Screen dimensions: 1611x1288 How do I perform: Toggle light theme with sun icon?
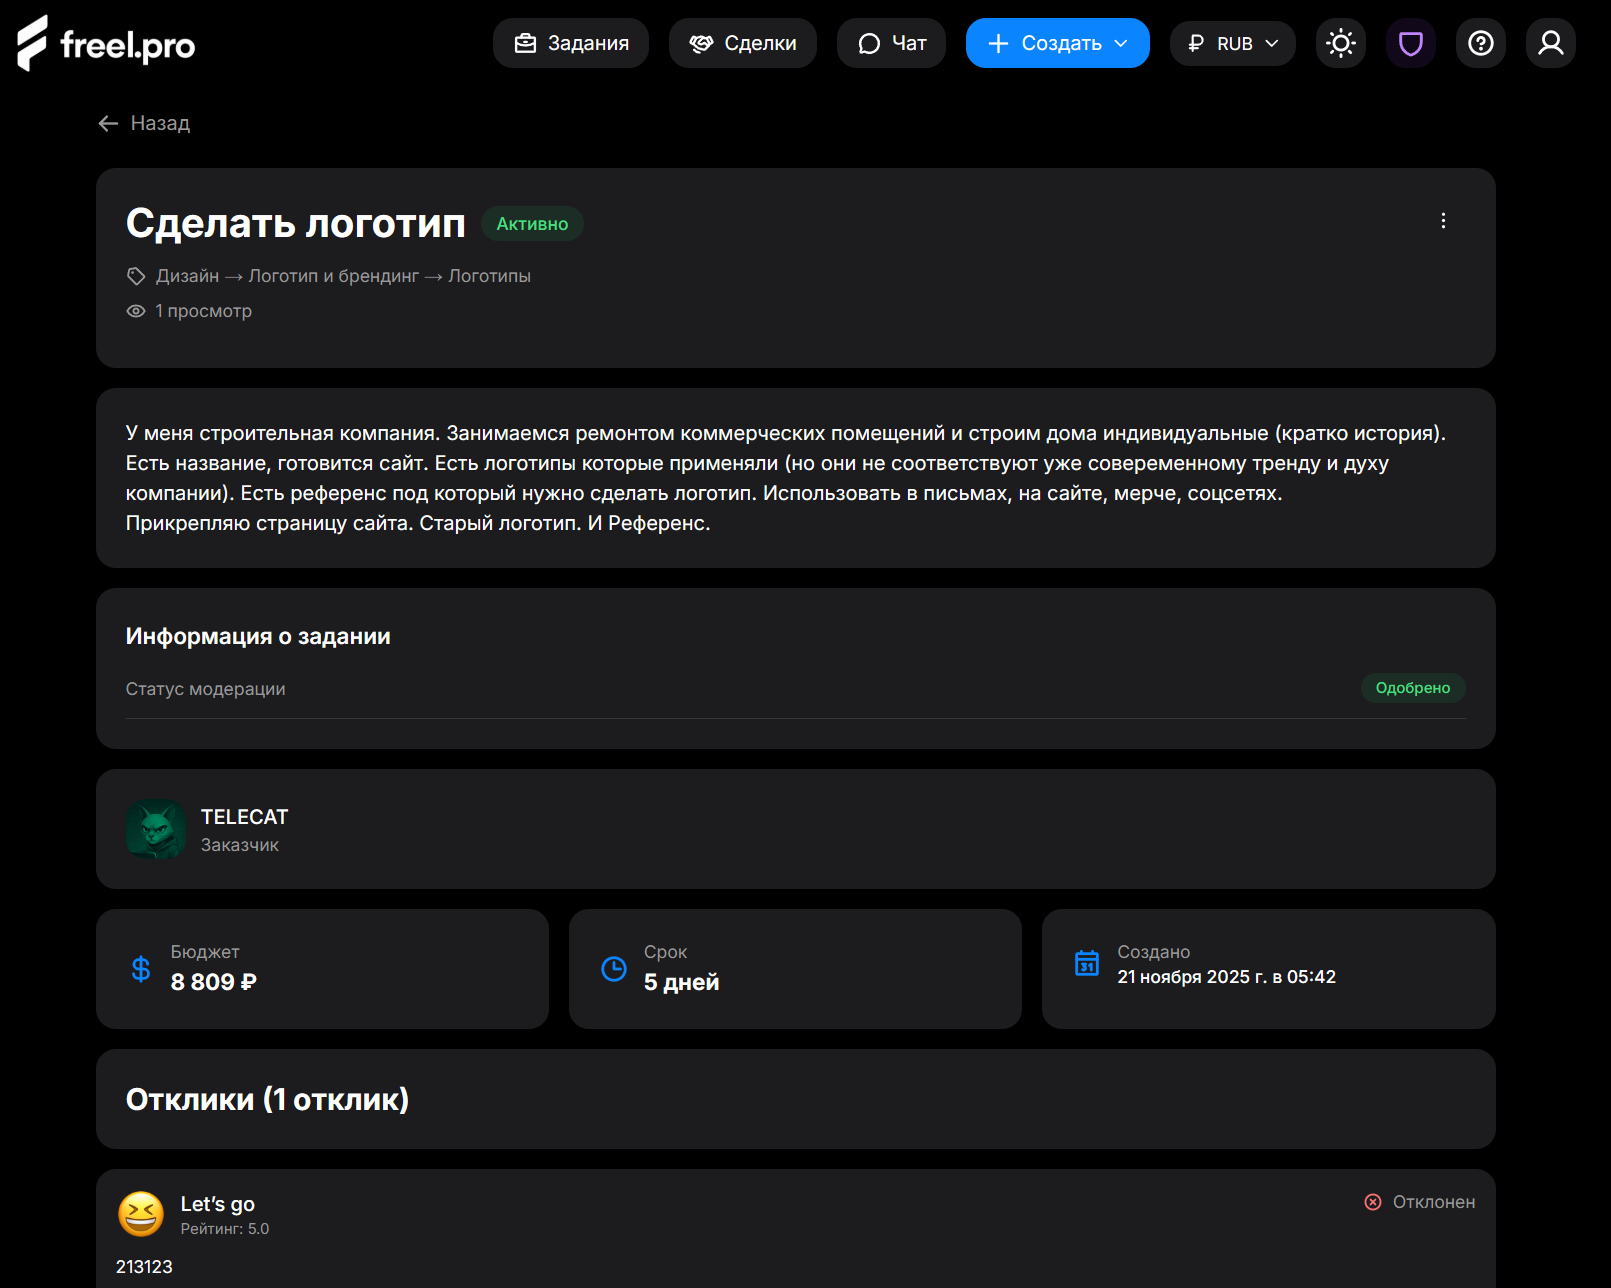(1340, 43)
